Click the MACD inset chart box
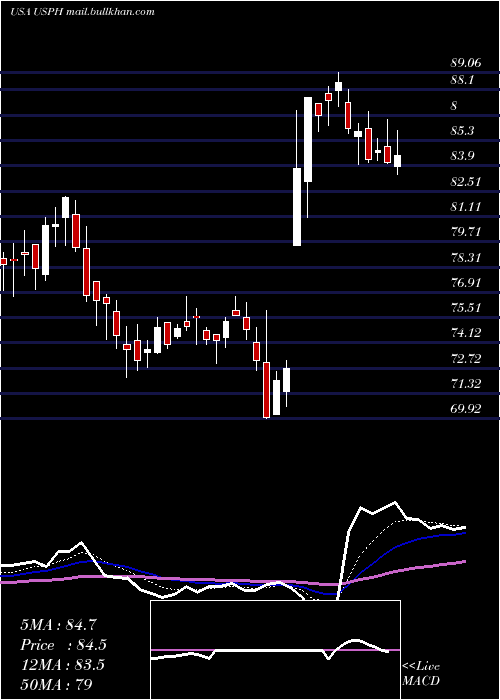Image resolution: width=500 pixels, height=700 pixels. click(x=275, y=650)
